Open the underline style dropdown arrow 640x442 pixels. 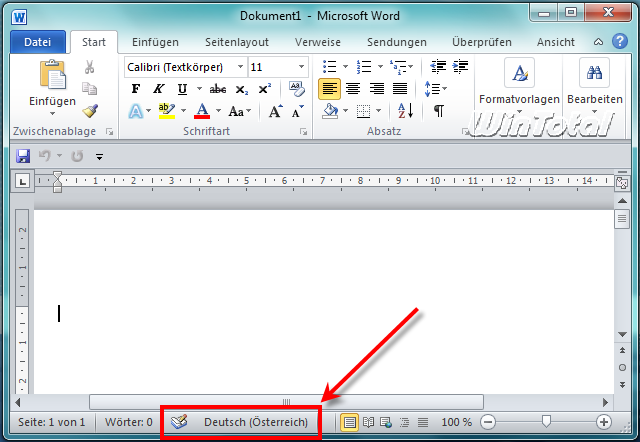(x=199, y=89)
